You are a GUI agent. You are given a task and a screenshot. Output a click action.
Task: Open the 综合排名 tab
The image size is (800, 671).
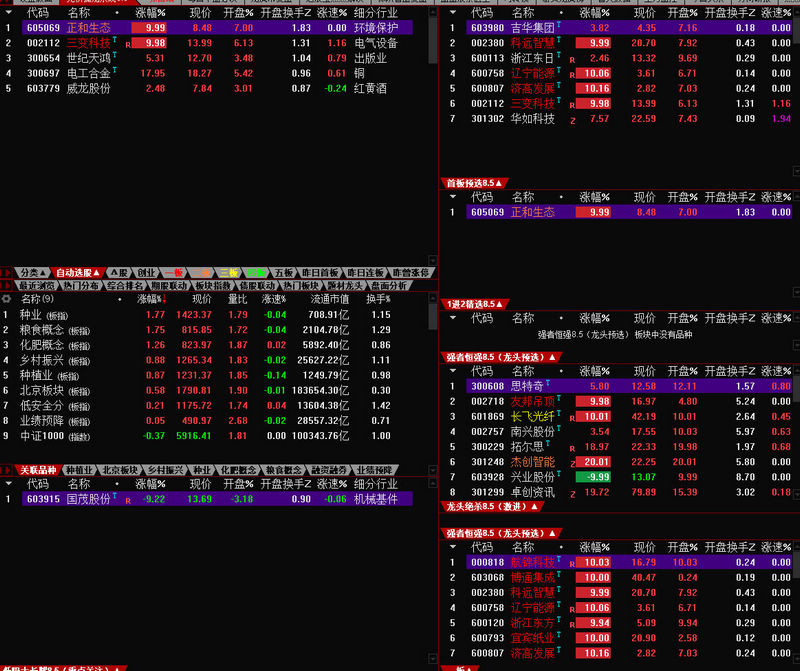click(x=125, y=285)
